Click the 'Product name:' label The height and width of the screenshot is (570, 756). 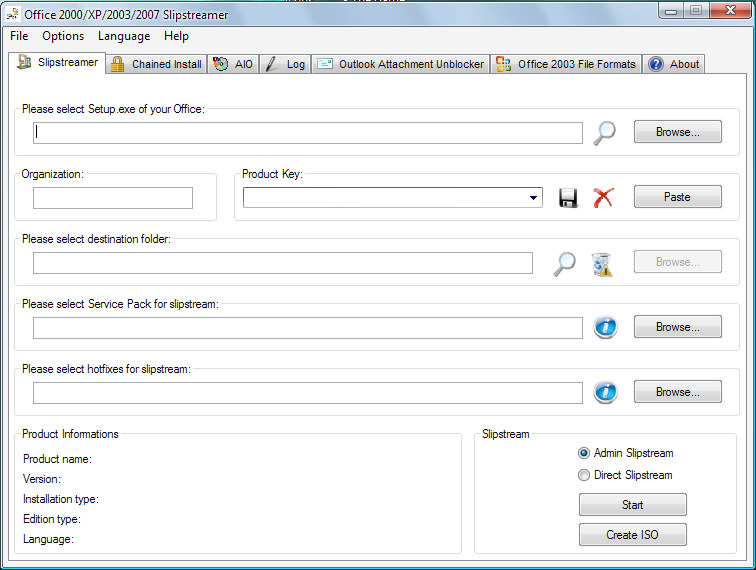57,459
